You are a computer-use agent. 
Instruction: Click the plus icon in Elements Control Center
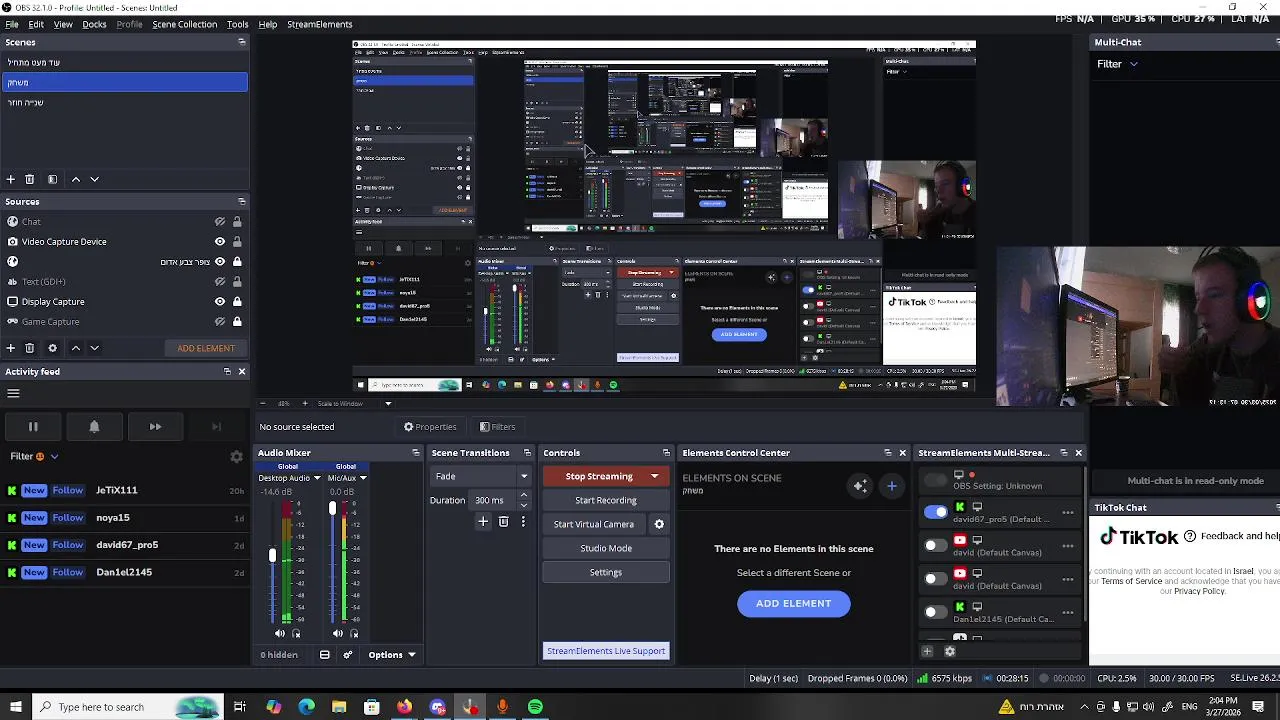coord(892,486)
